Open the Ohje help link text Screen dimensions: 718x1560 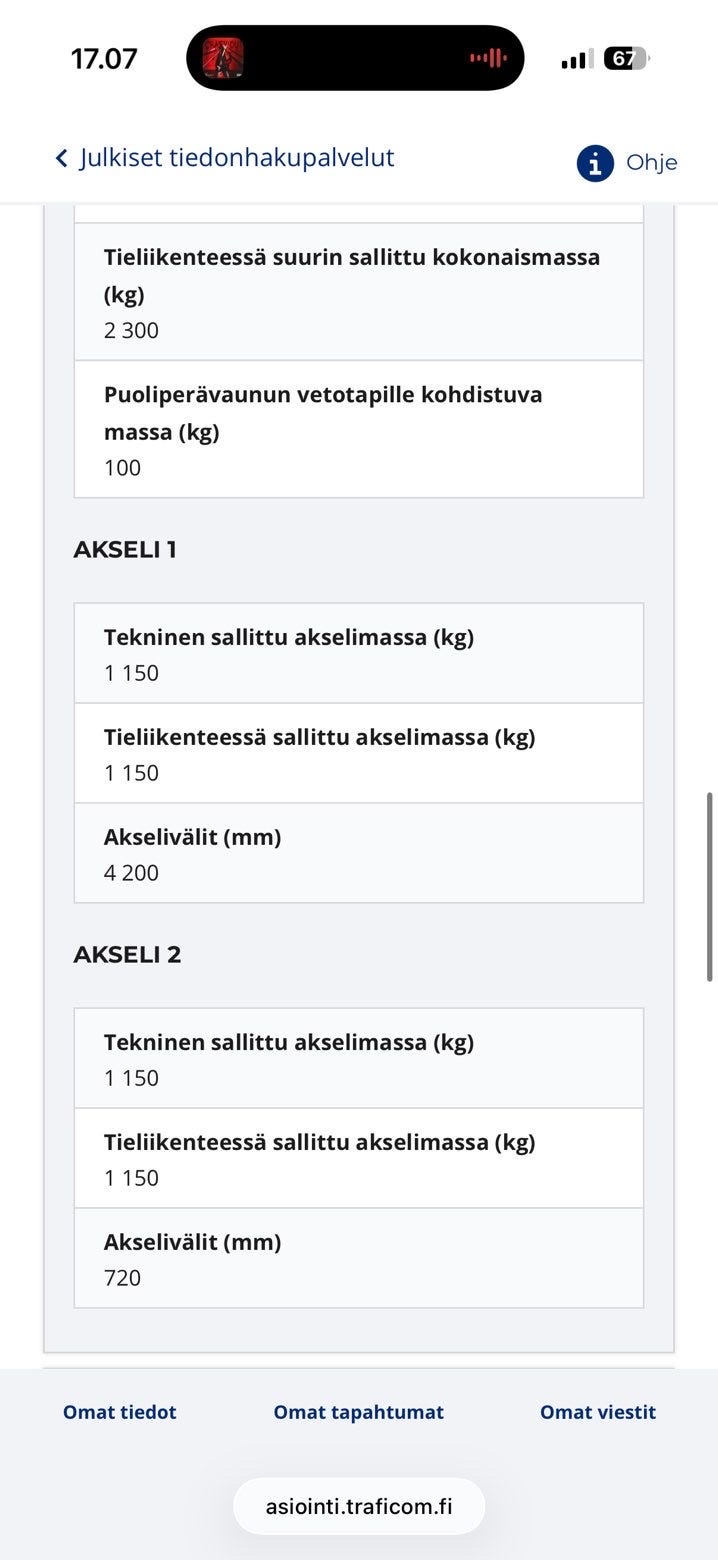(x=651, y=162)
